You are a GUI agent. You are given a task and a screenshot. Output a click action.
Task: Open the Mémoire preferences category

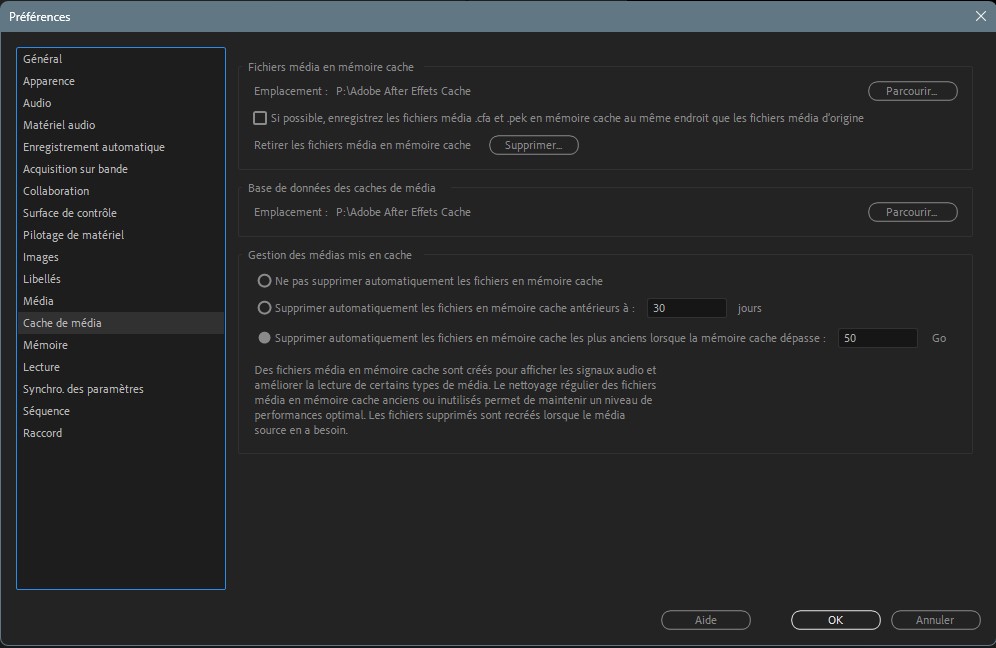tap(46, 345)
